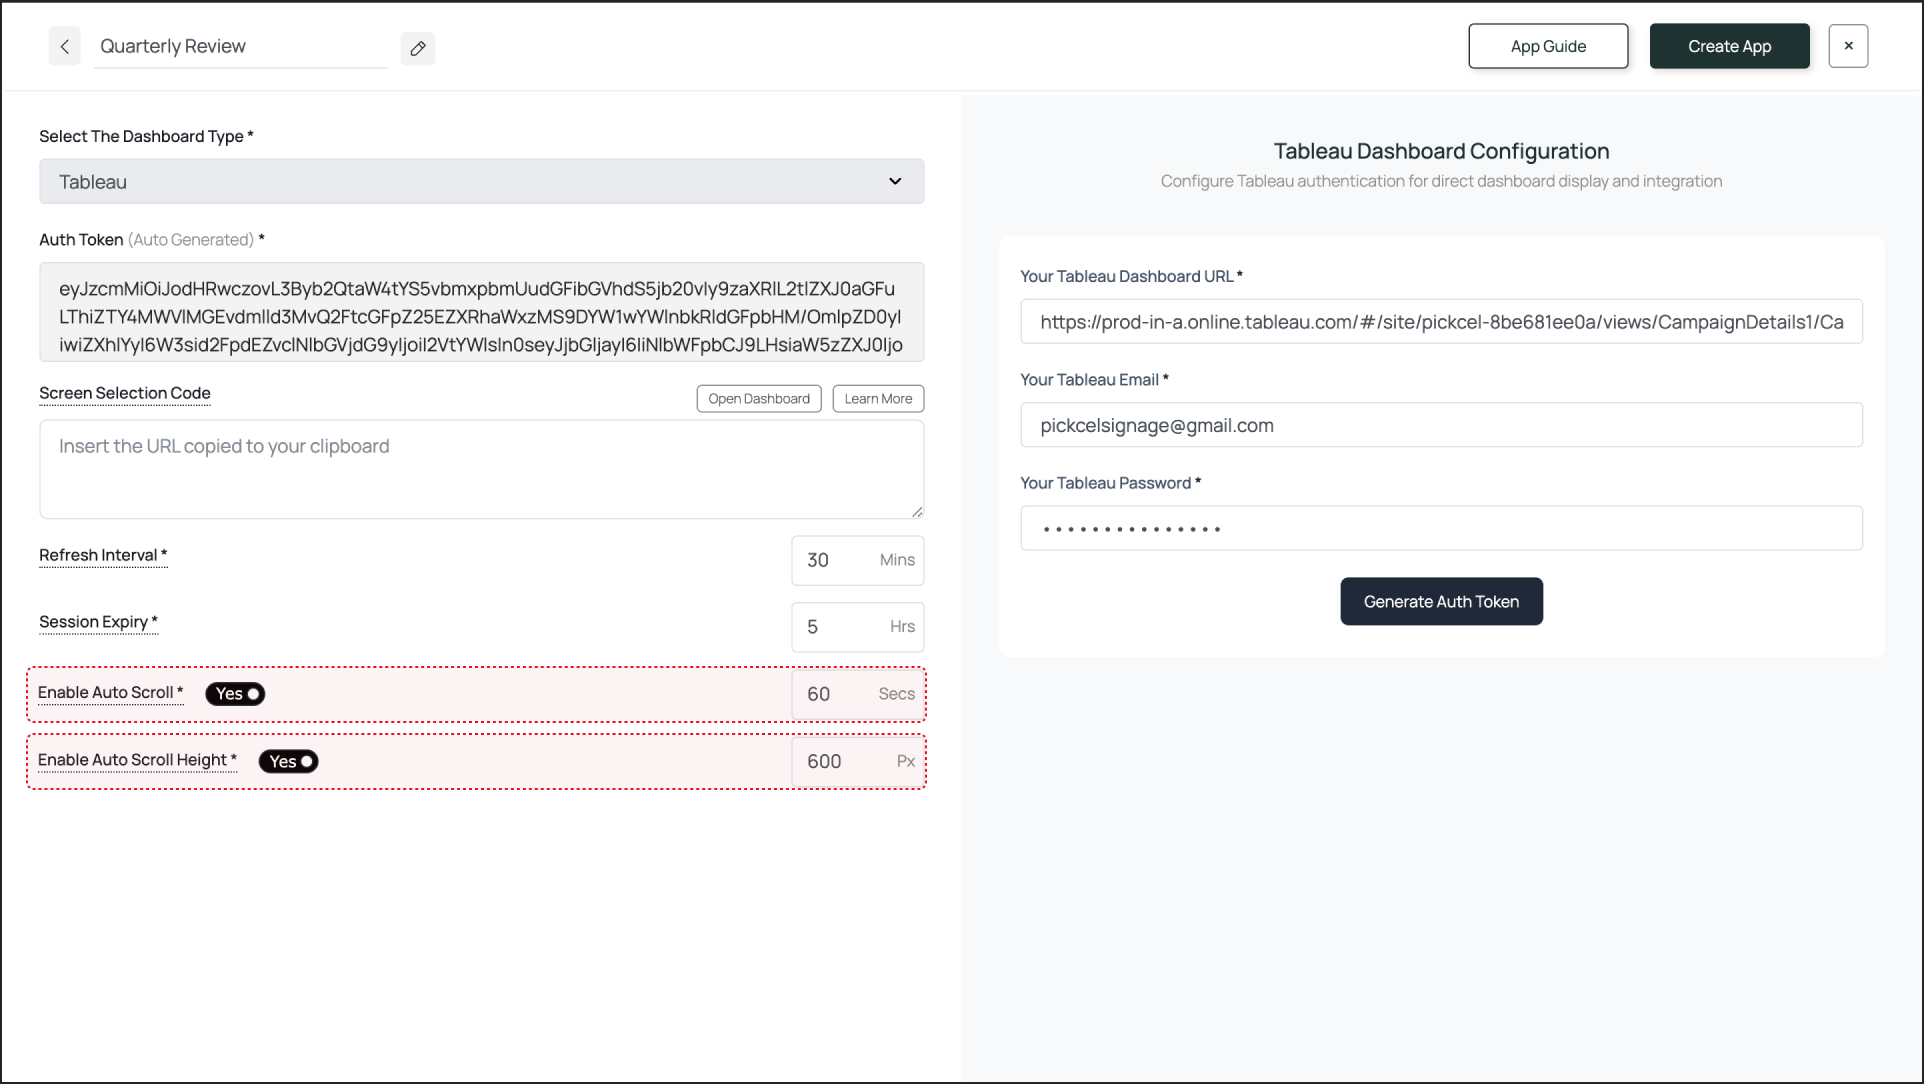This screenshot has width=1924, height=1084.
Task: Click Generate Auth Token button
Action: coord(1441,602)
